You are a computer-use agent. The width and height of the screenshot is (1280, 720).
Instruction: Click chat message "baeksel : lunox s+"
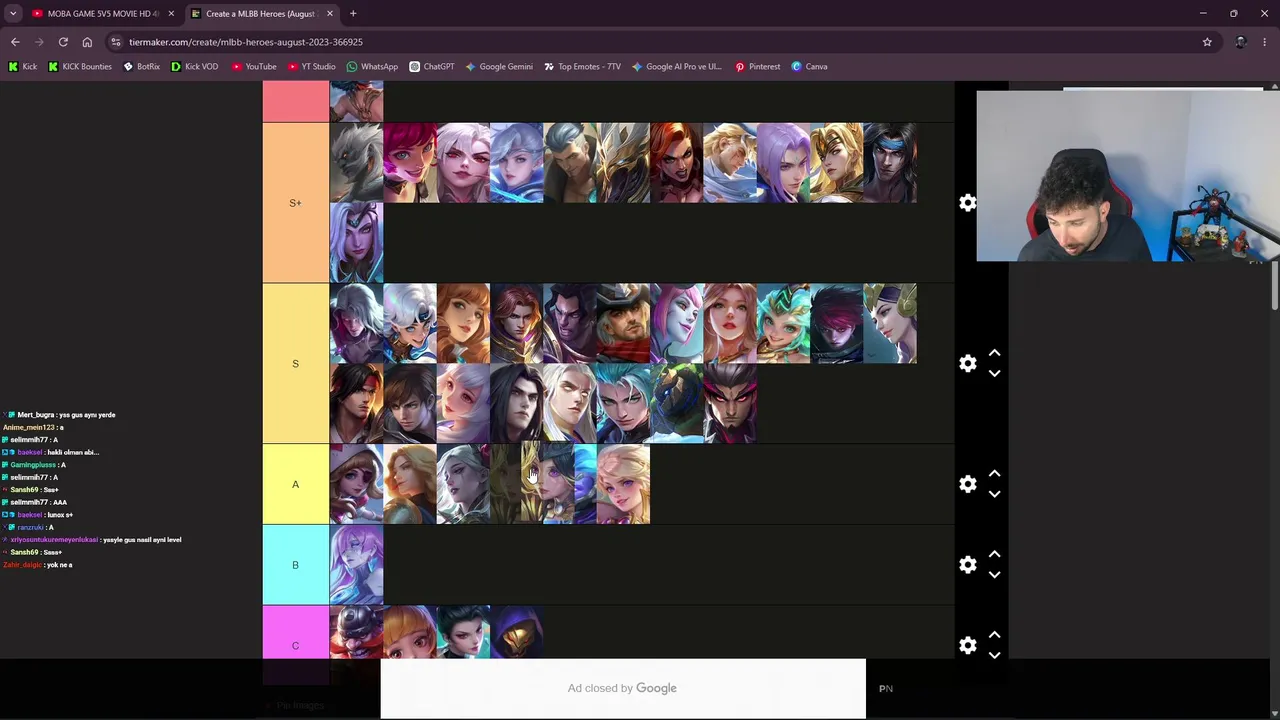(x=38, y=515)
